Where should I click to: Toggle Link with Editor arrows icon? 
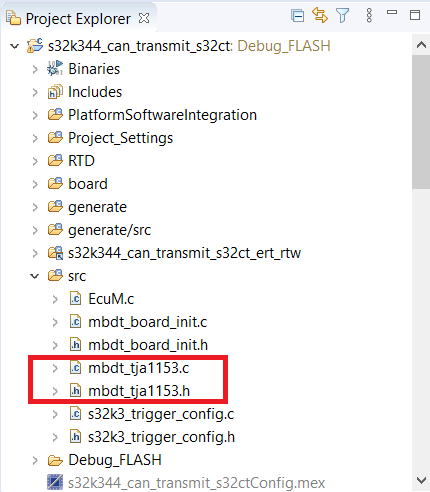point(320,15)
